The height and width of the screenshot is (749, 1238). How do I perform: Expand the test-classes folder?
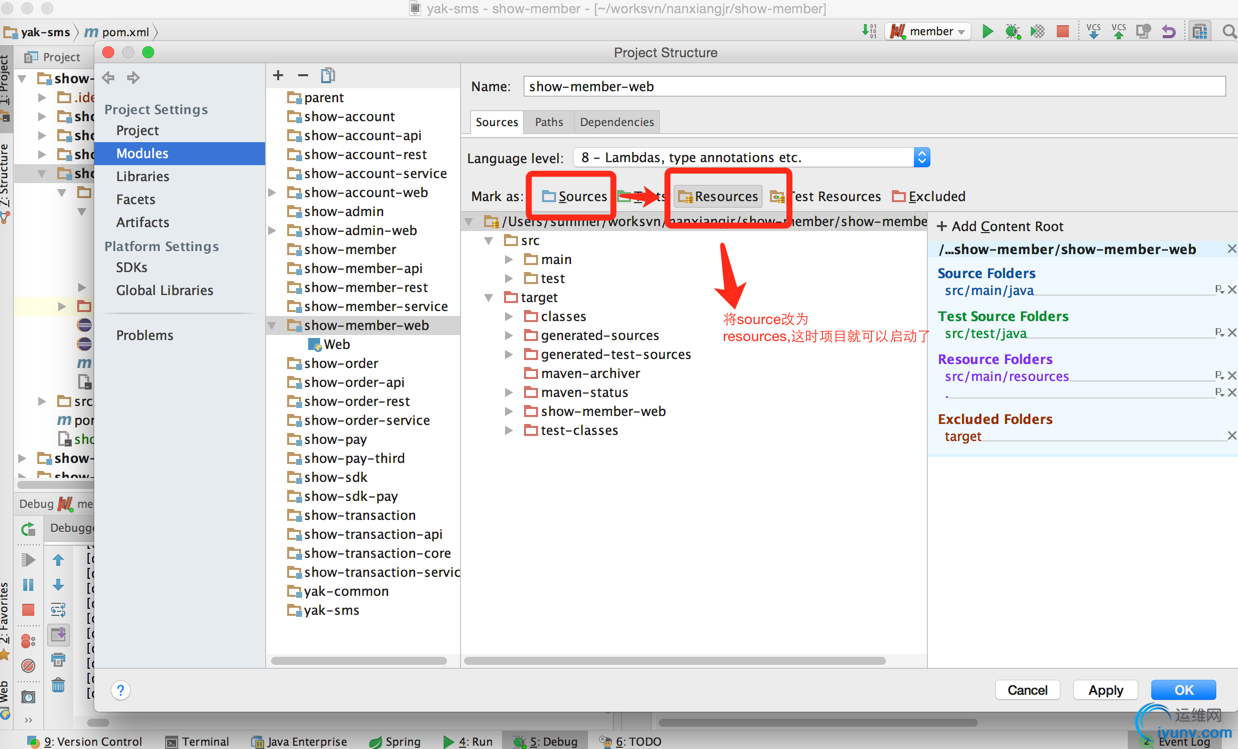[509, 431]
